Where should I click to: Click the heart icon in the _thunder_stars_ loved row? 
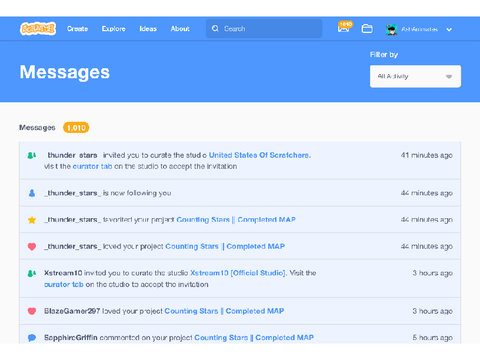pyautogui.click(x=32, y=247)
